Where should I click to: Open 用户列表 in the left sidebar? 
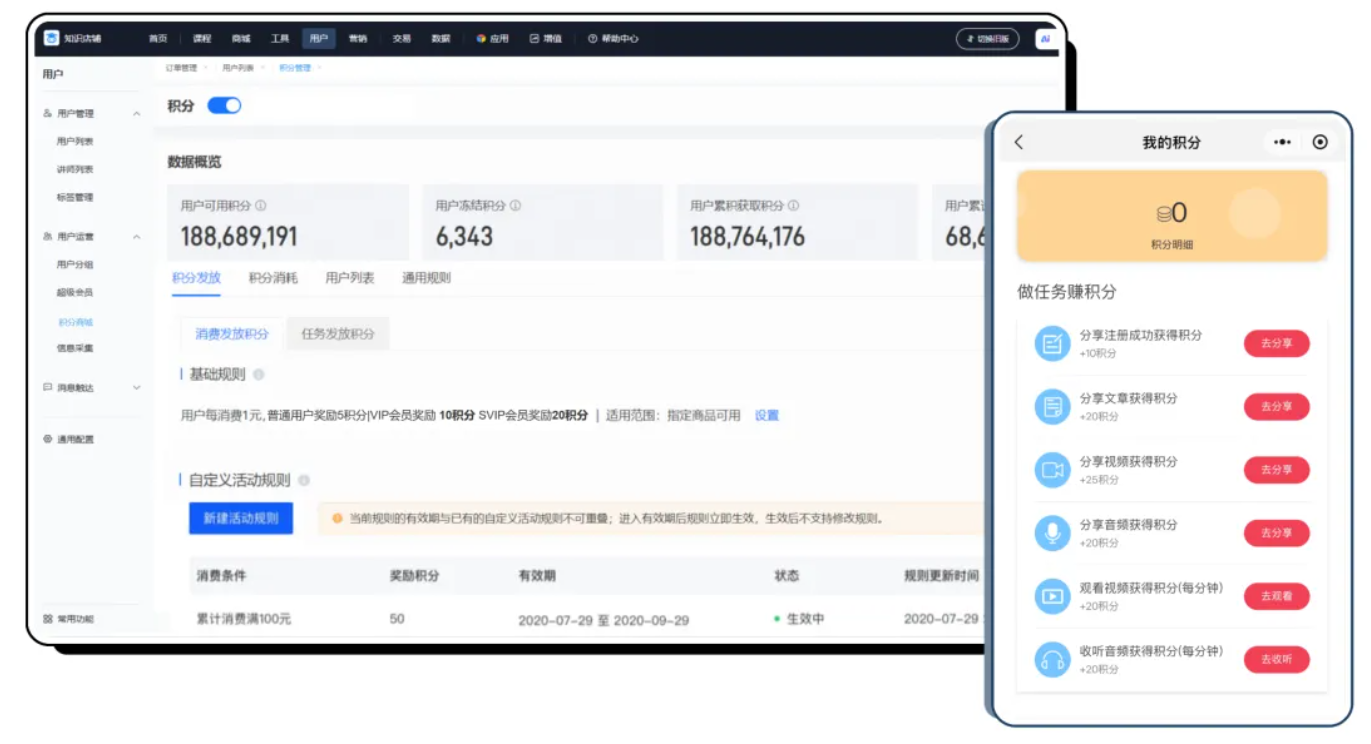75,142
